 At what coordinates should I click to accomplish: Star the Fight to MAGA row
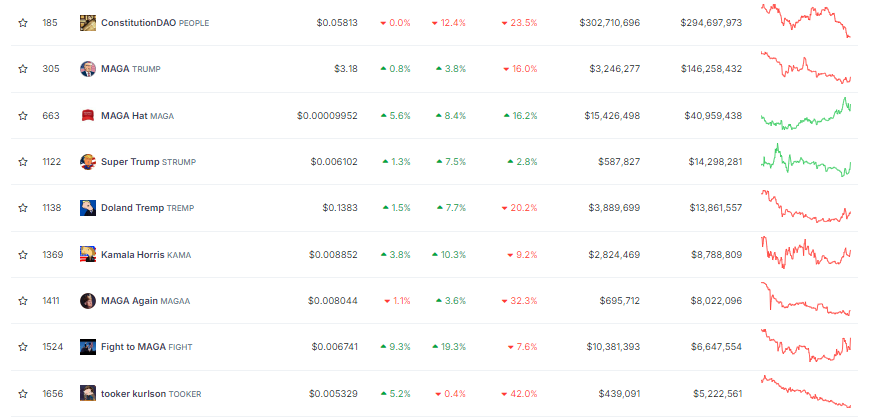pos(23,347)
